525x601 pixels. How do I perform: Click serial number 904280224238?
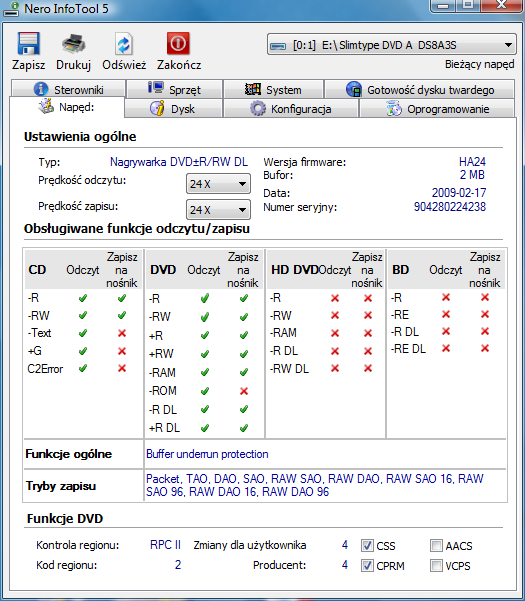(x=450, y=207)
